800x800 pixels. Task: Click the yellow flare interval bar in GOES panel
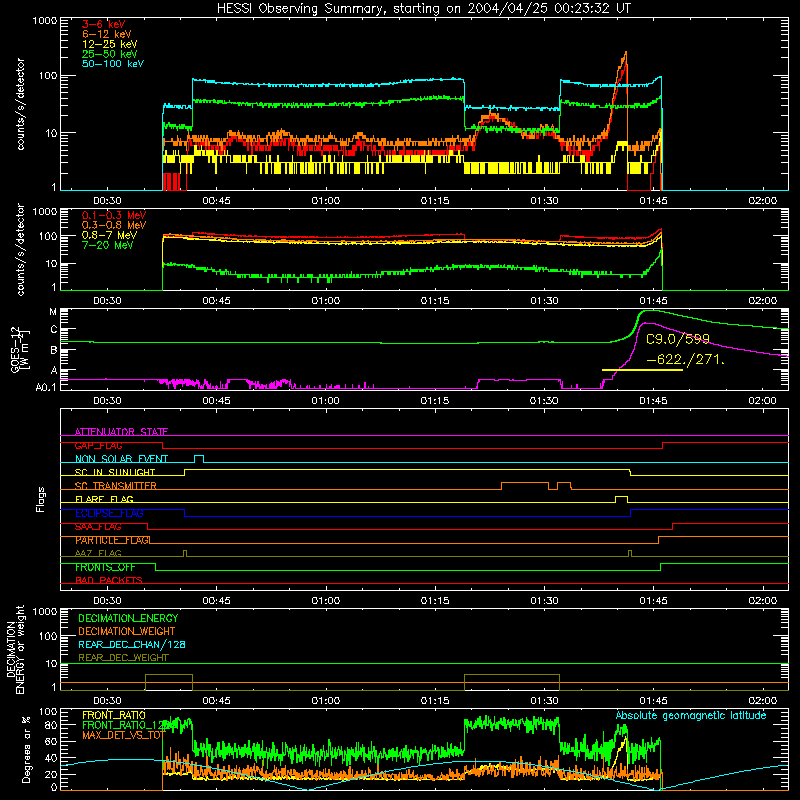click(x=642, y=370)
